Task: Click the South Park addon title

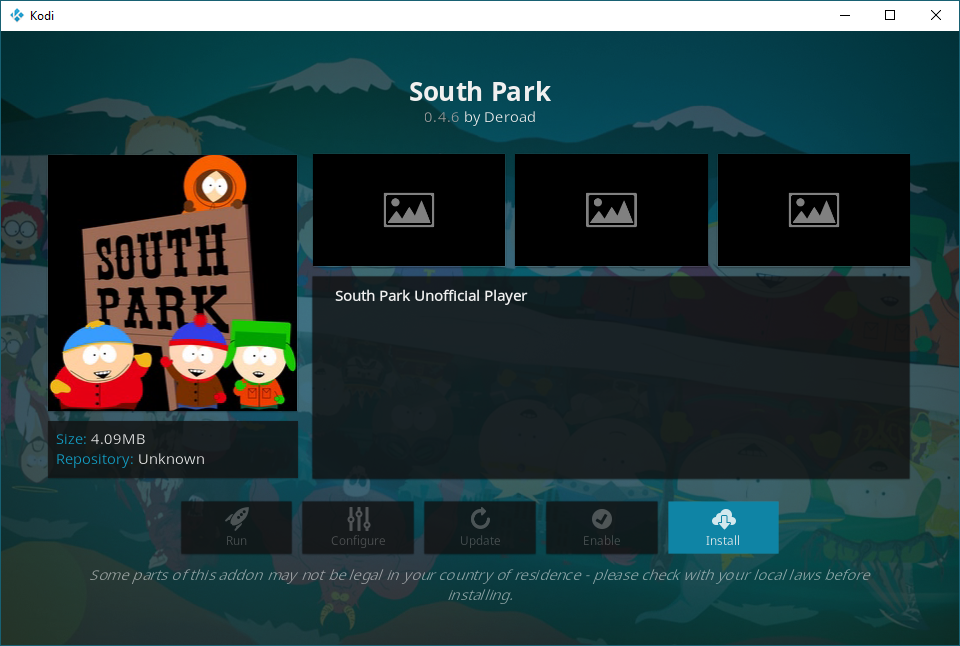Action: point(480,92)
